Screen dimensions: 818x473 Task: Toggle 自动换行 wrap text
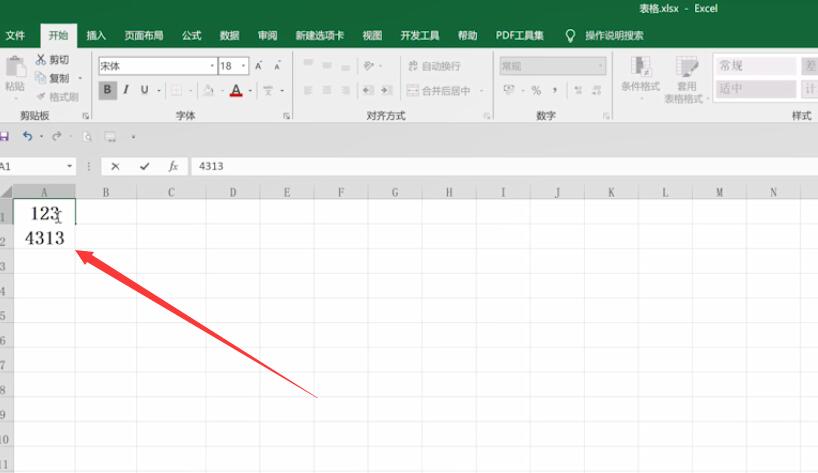pos(434,66)
